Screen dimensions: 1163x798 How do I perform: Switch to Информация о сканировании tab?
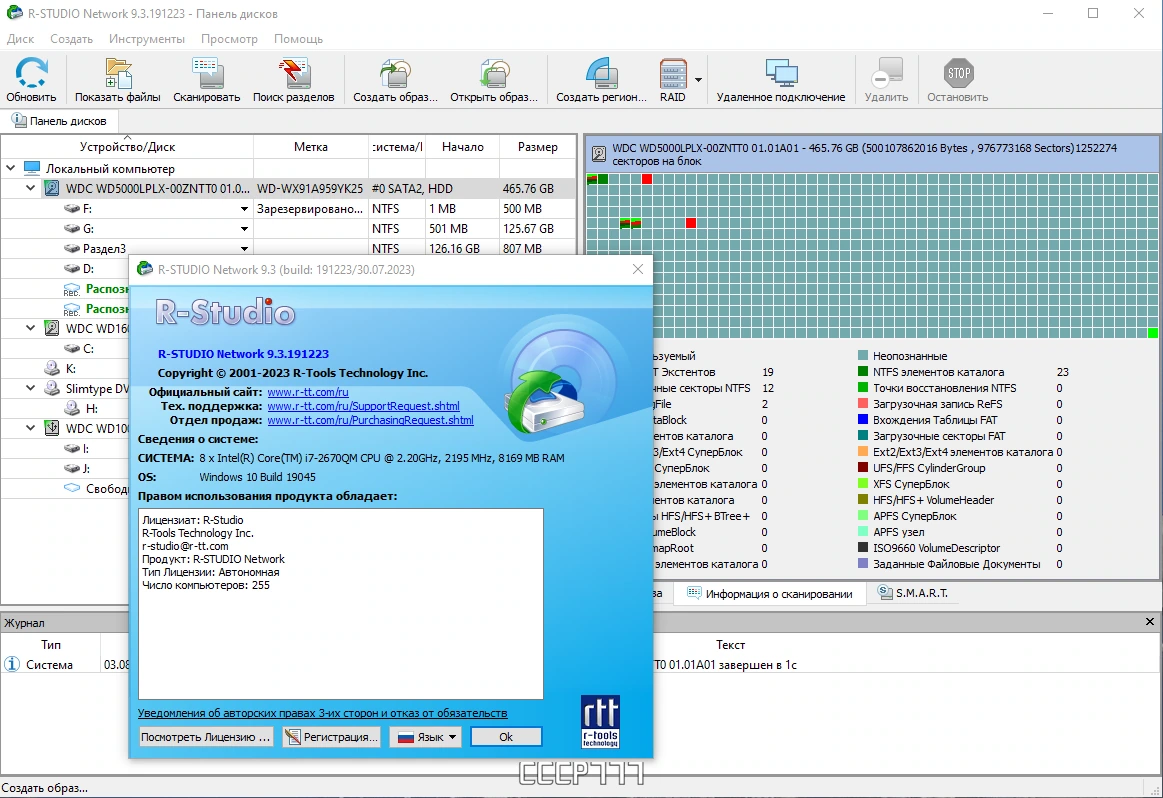770,593
